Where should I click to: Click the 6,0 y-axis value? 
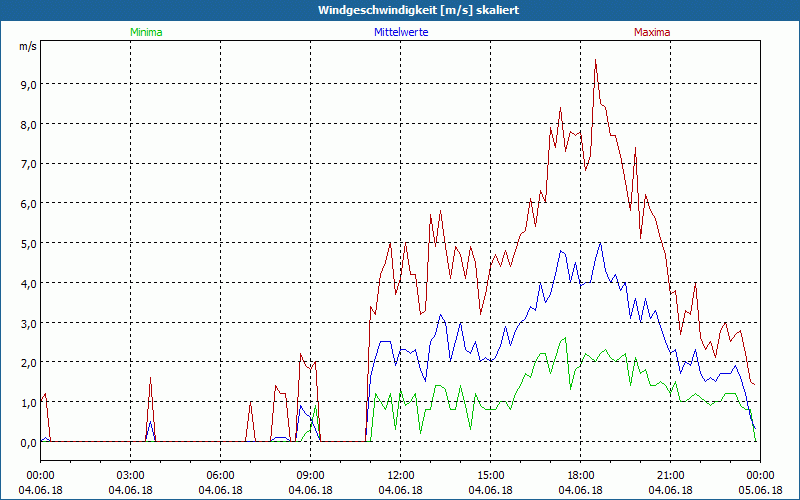coord(28,204)
